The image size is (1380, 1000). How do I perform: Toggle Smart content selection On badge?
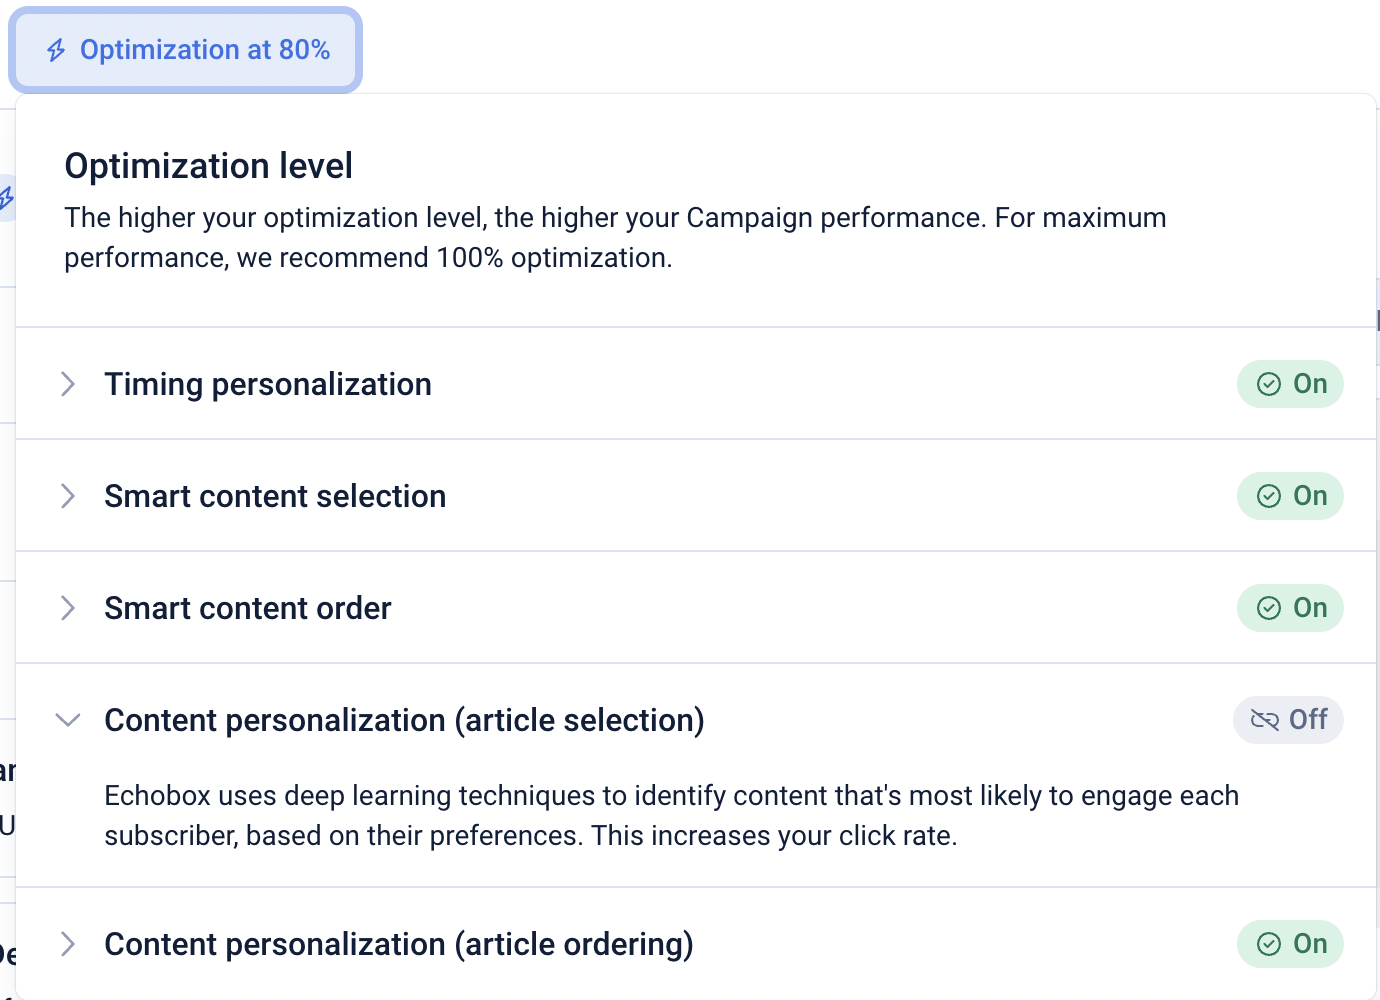coord(1290,496)
